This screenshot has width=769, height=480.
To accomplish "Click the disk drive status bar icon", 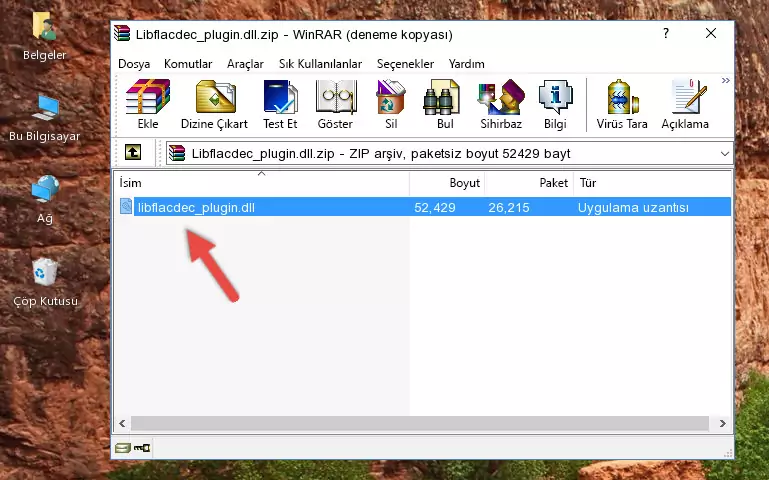I will tap(122, 448).
